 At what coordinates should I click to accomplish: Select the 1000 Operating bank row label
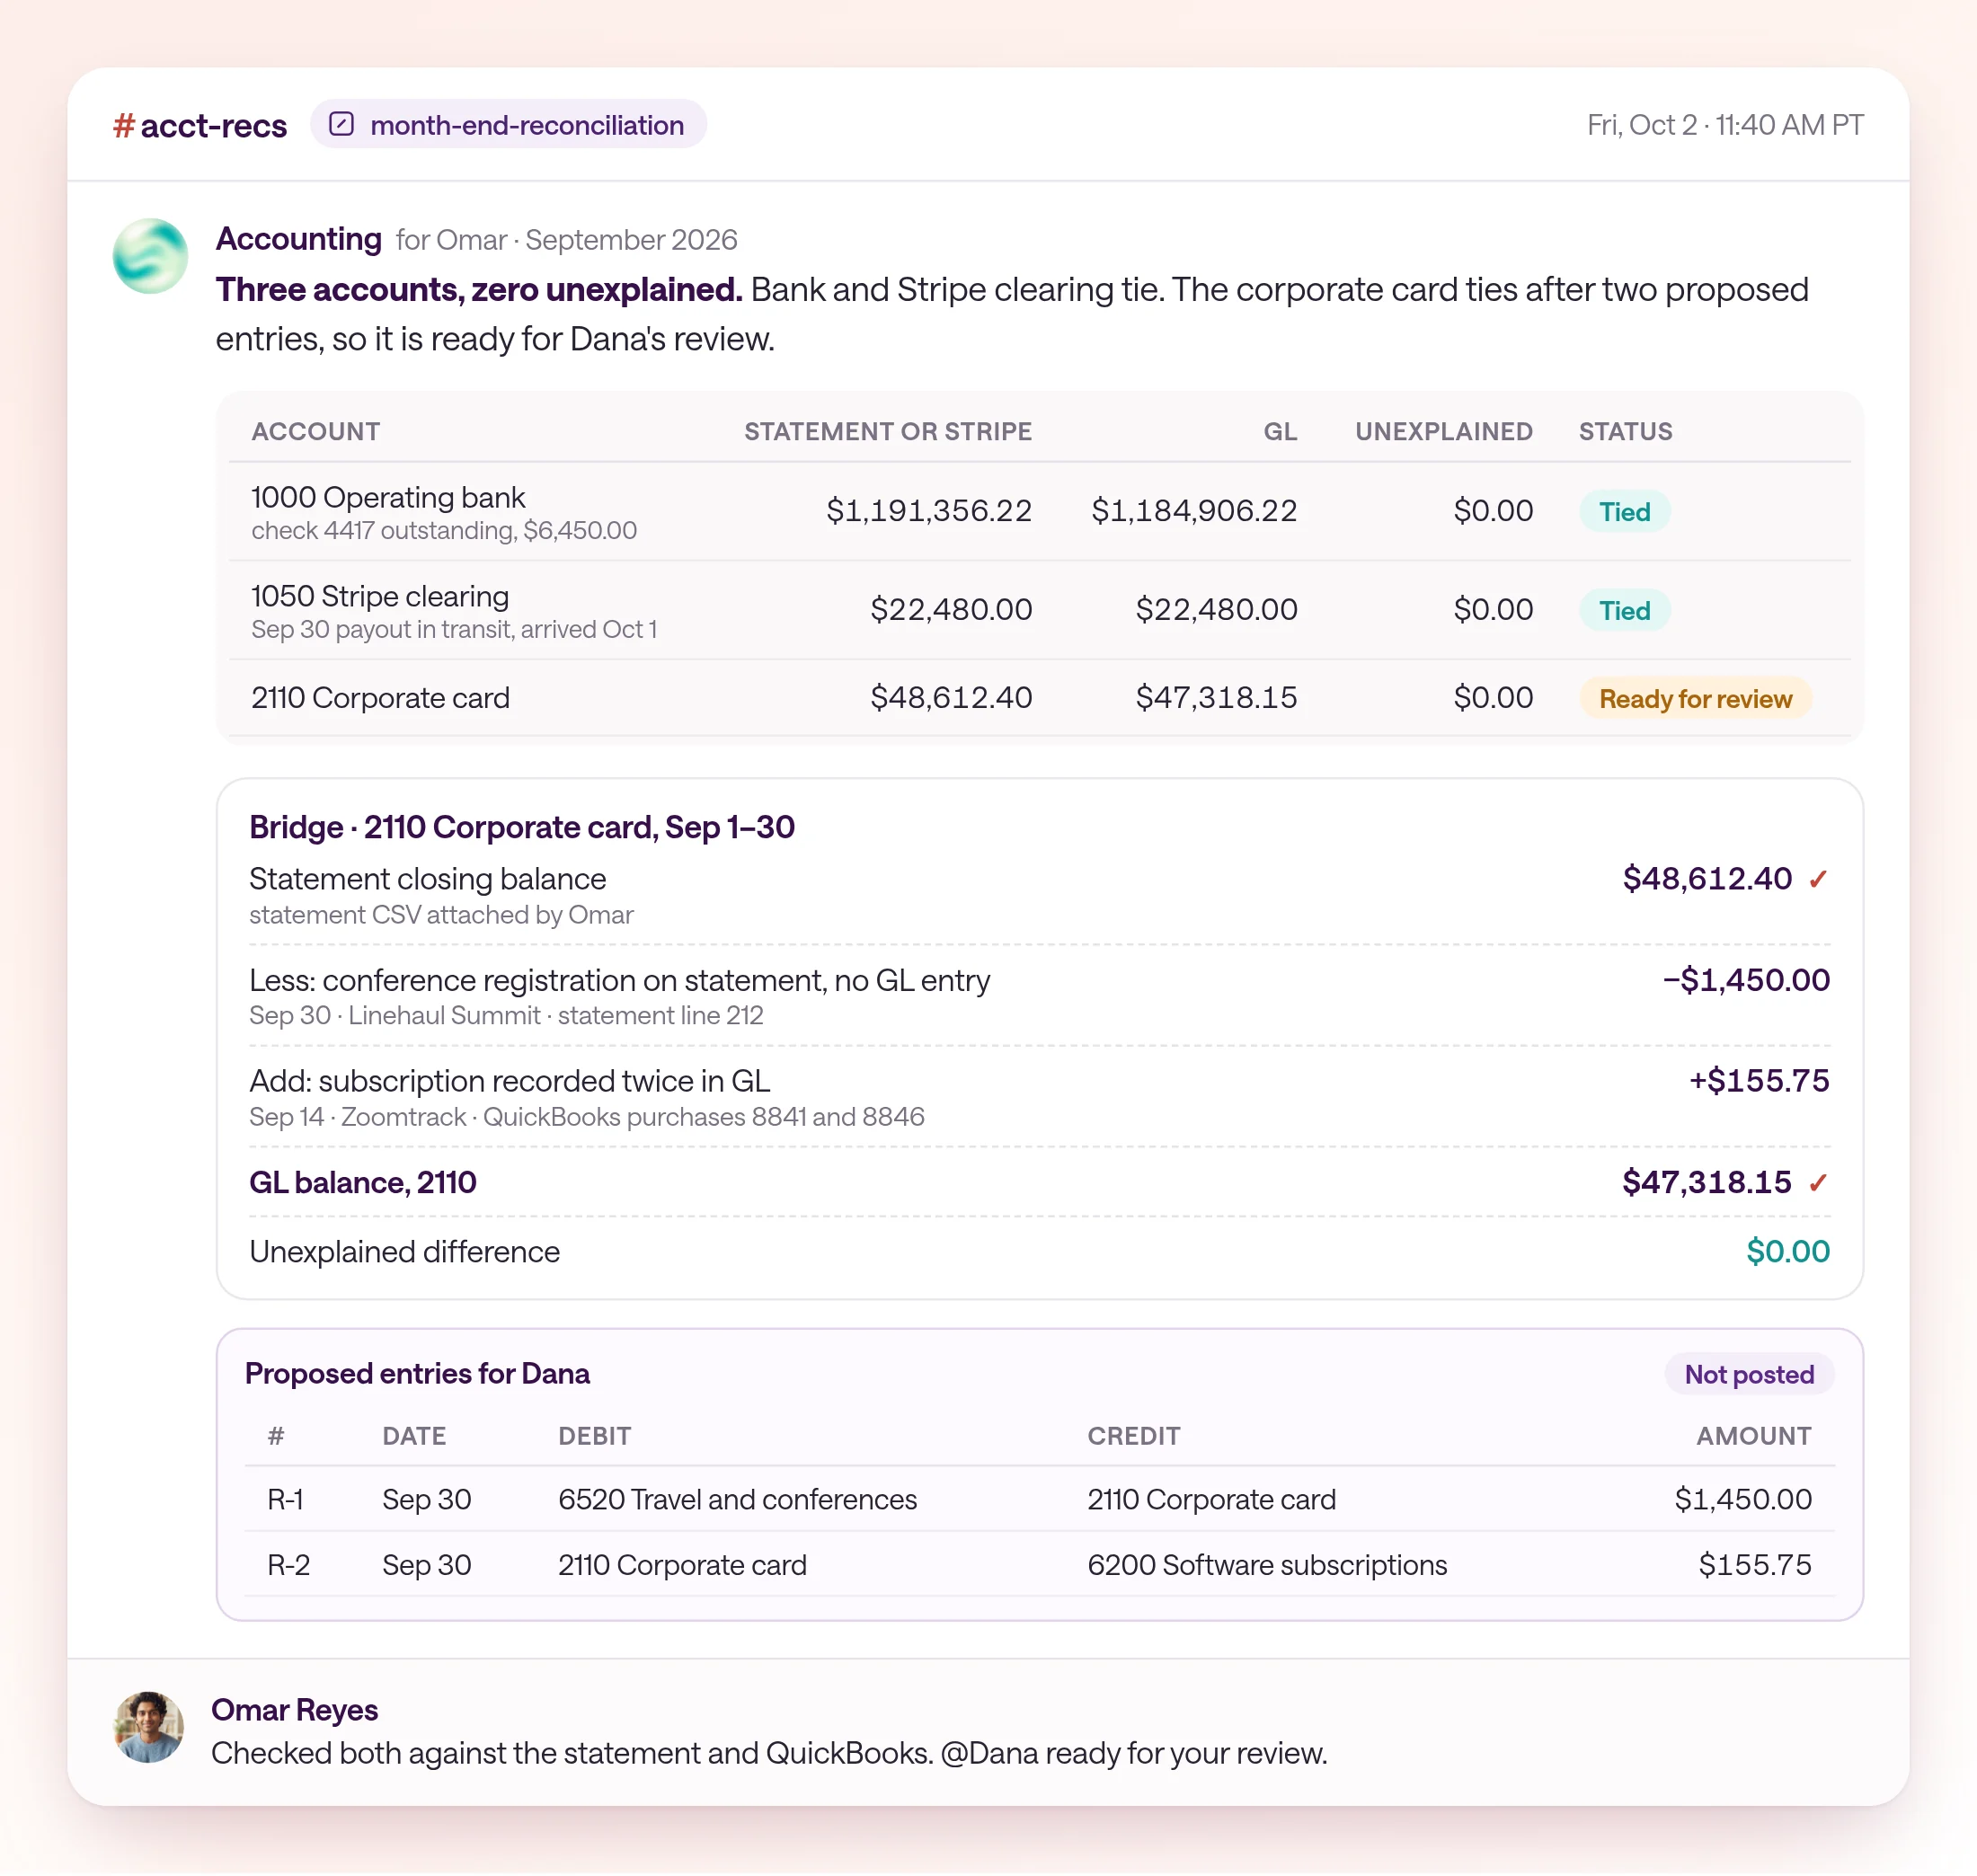coord(388,498)
